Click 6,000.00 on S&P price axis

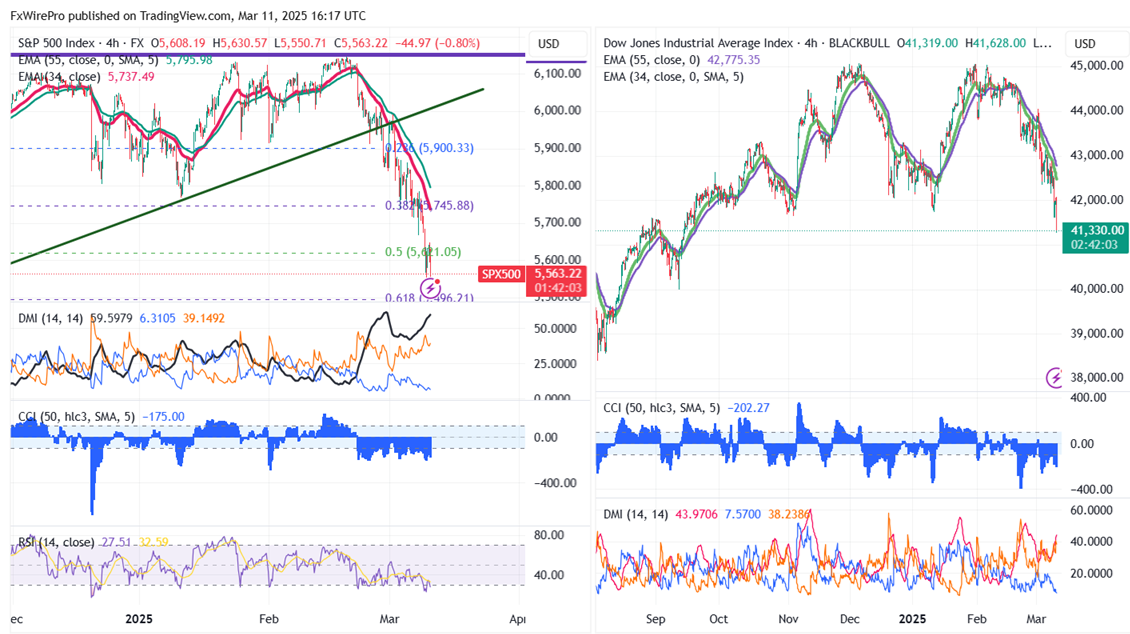(x=557, y=110)
